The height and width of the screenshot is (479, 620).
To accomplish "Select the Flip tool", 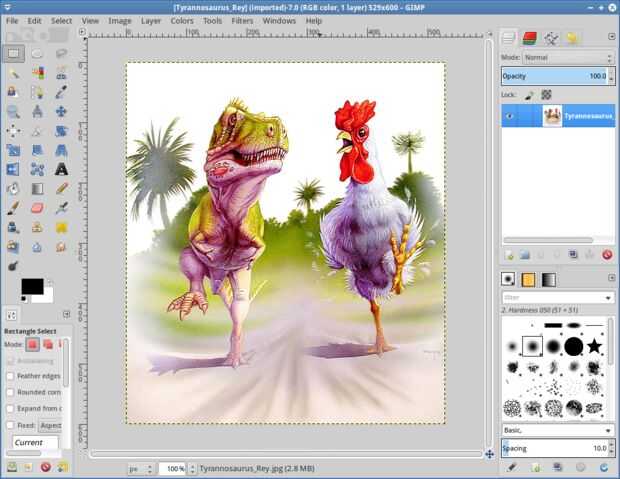I will [x=13, y=169].
